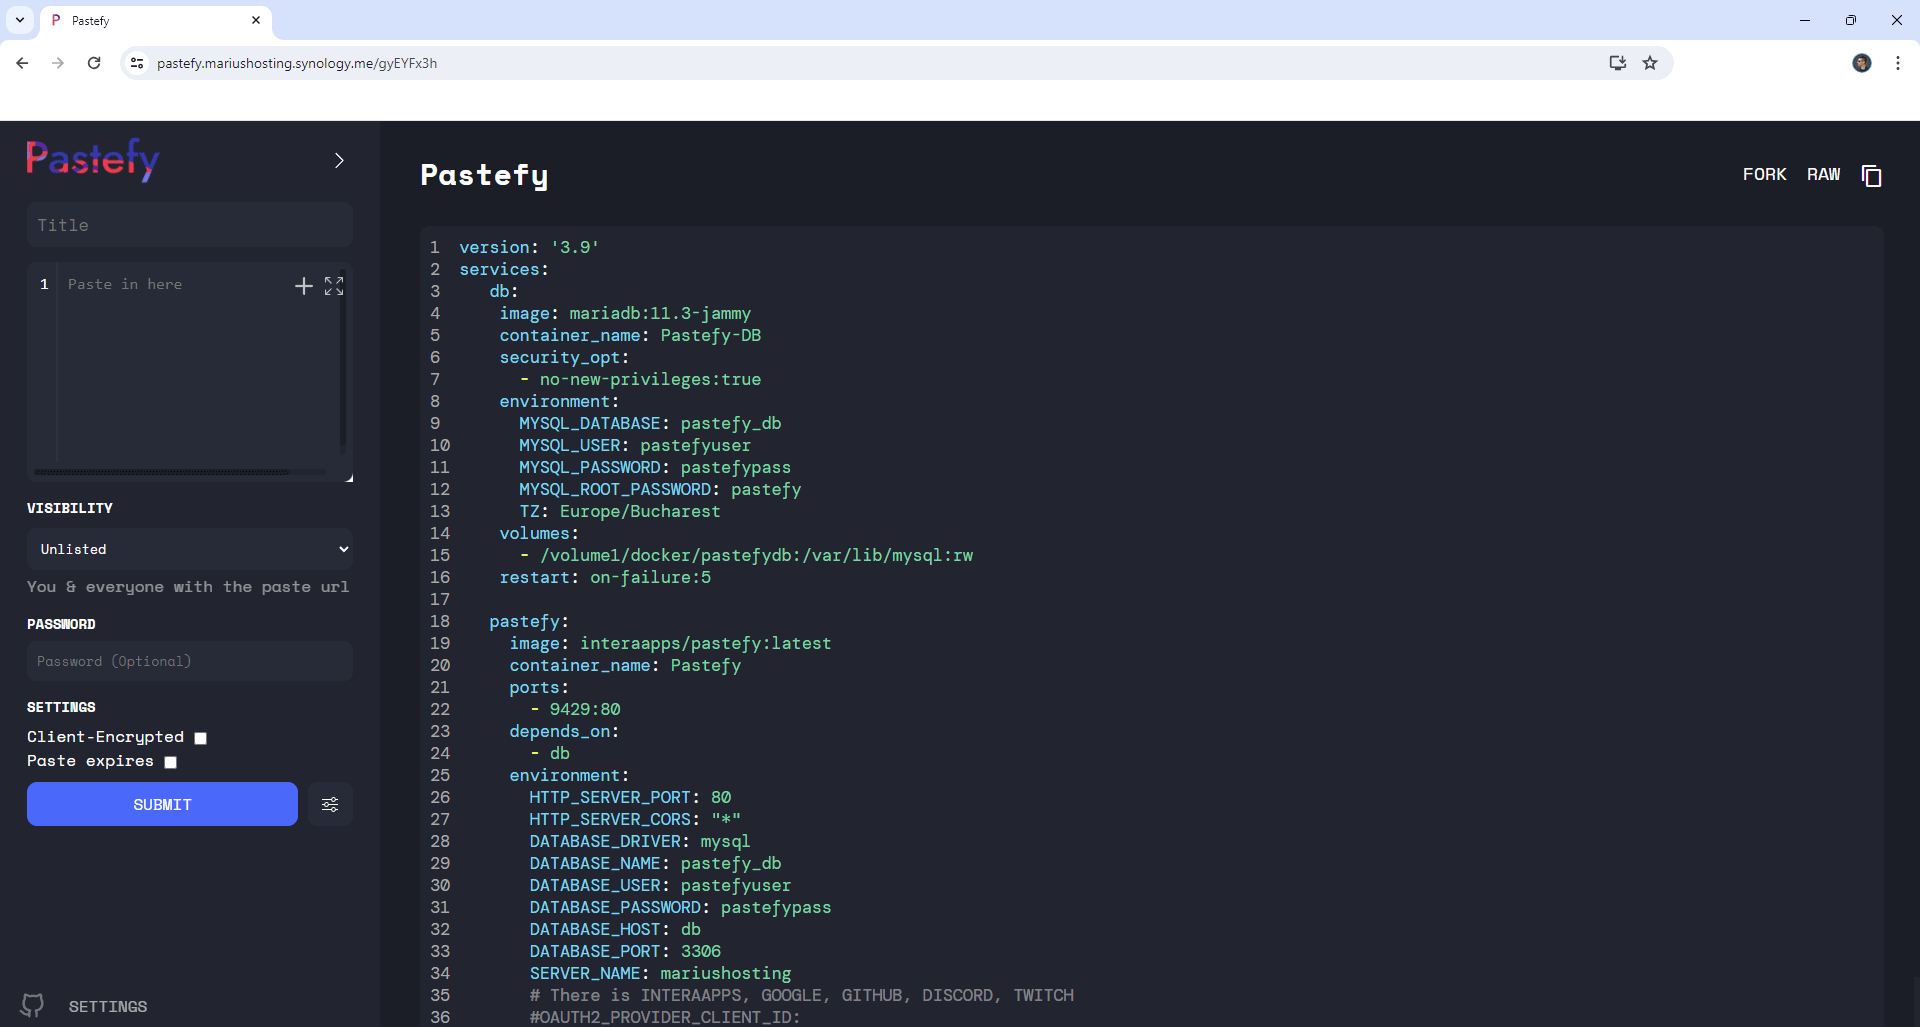
Task: Open the GitHub icon near Settings
Action: click(32, 1006)
